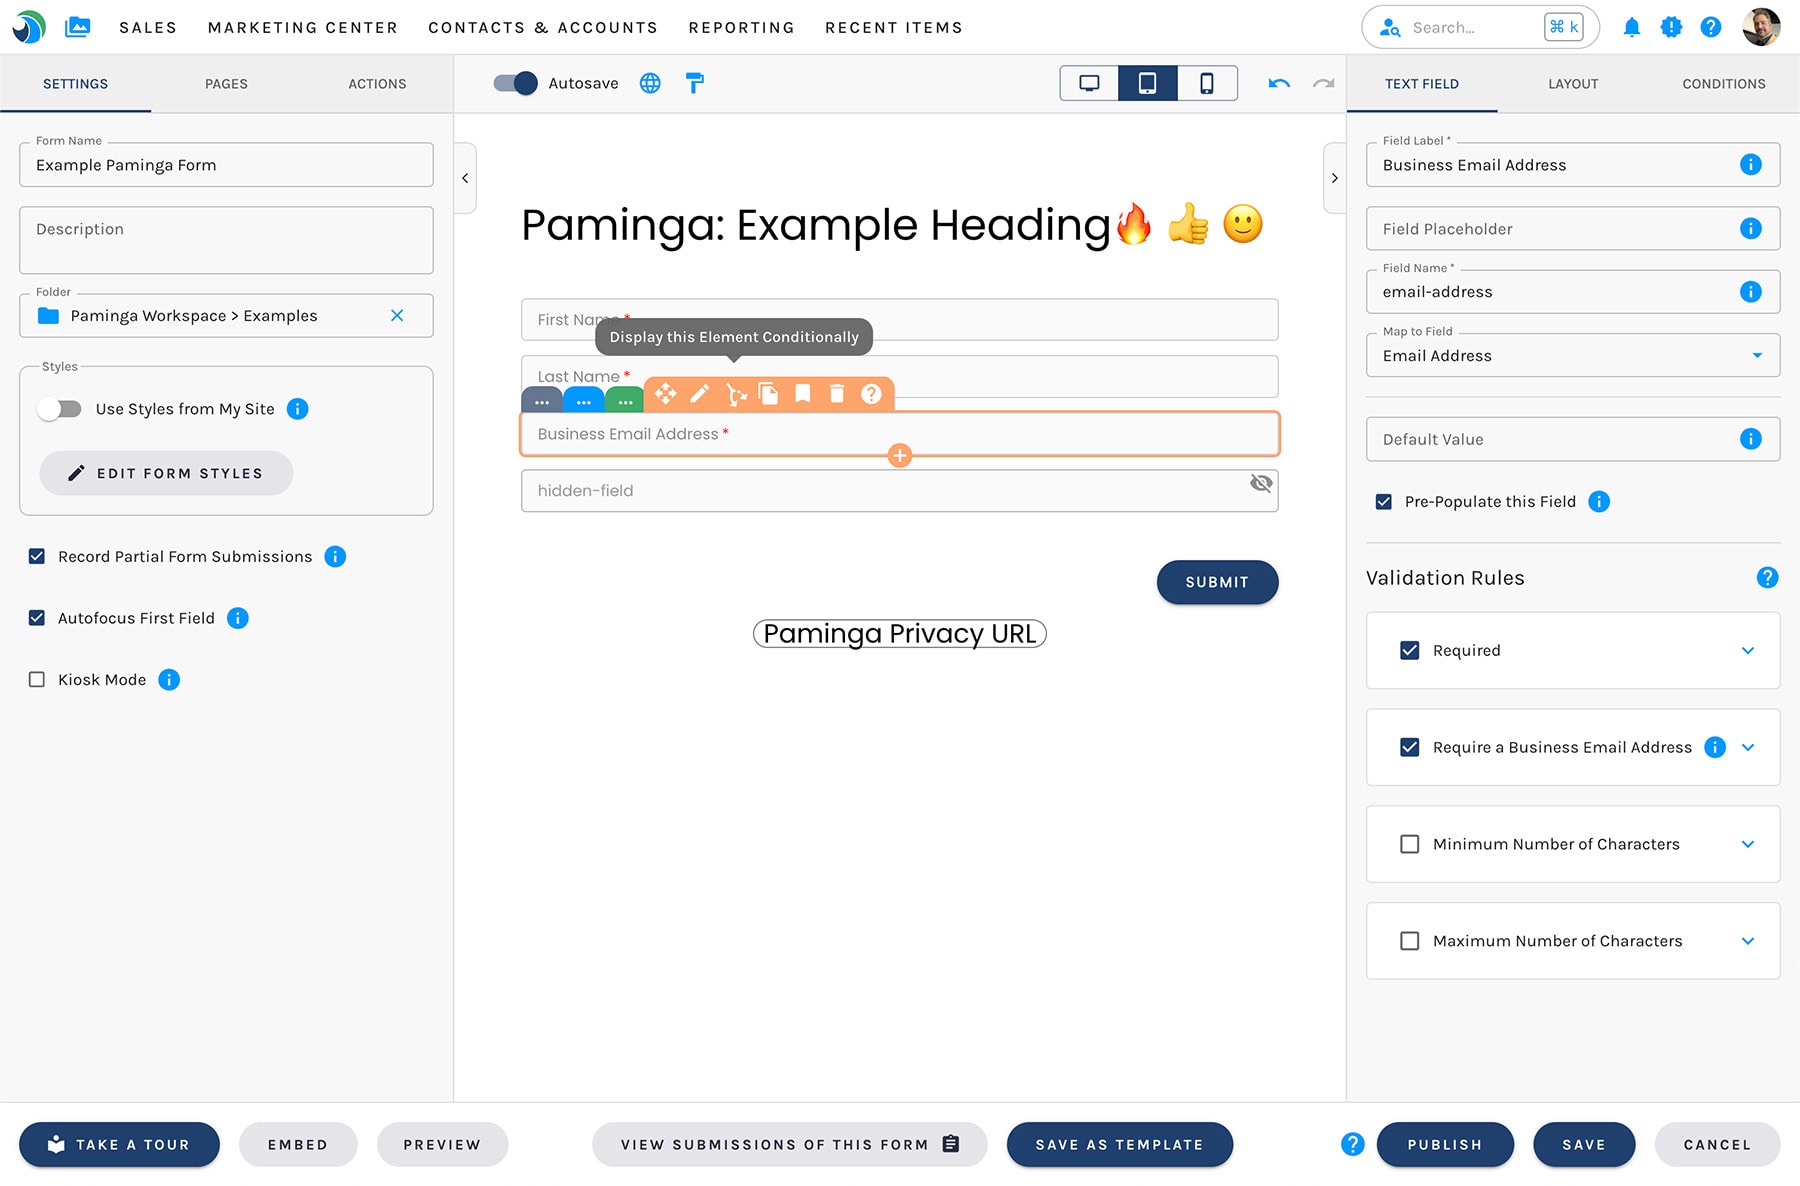Switch to desktop preview icon

coord(1089,84)
